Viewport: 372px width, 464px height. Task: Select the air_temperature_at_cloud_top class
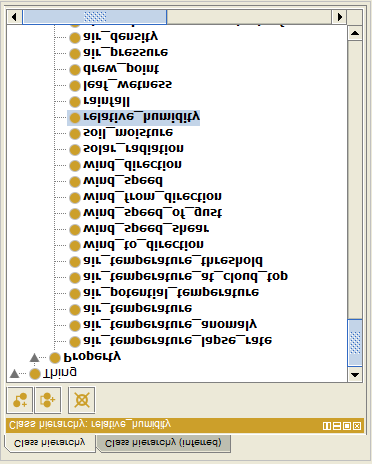[178, 277]
